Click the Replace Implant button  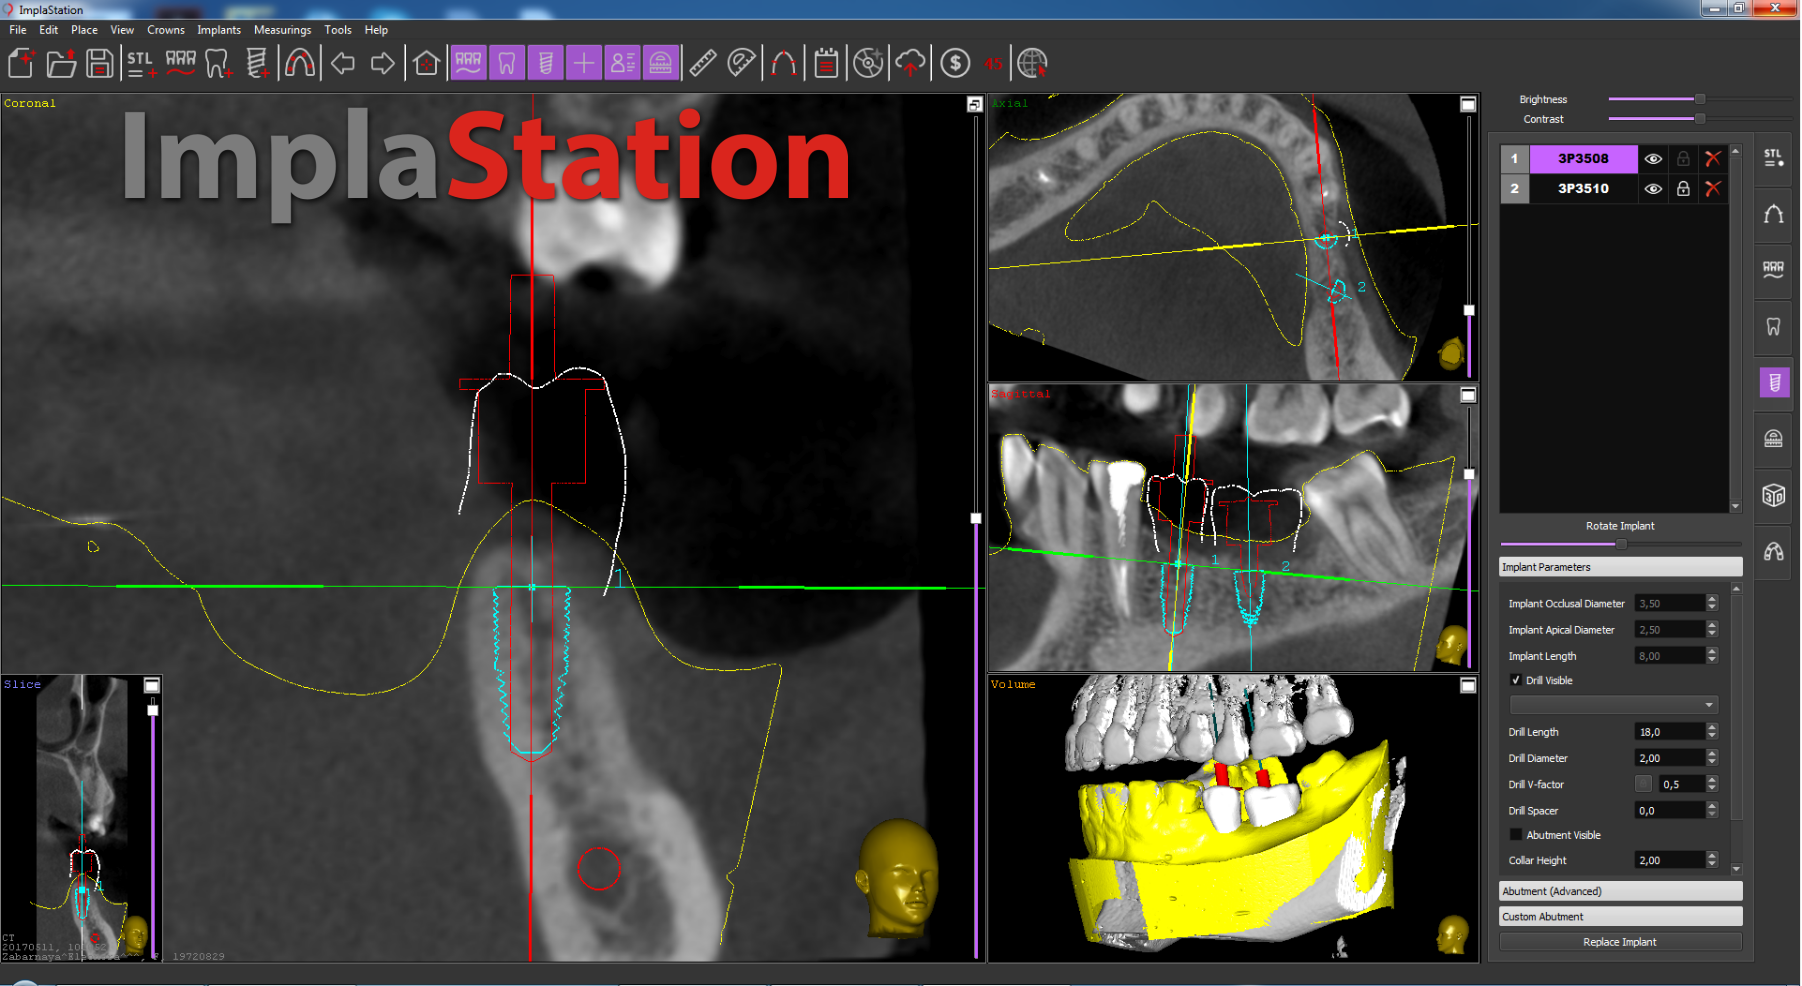tap(1620, 942)
